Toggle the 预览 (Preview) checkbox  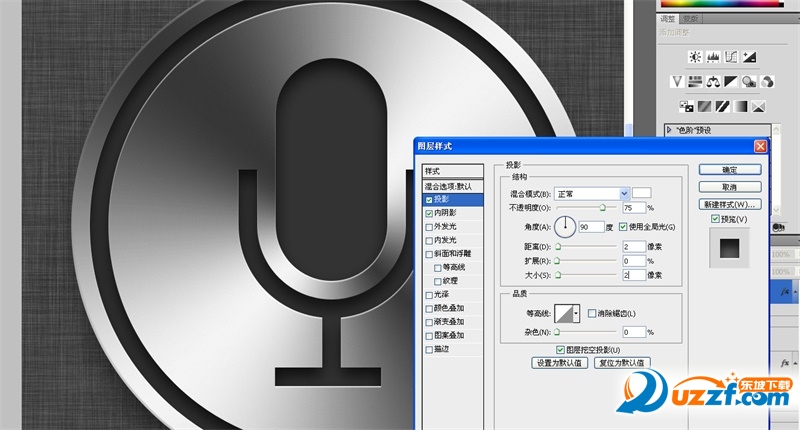[714, 219]
